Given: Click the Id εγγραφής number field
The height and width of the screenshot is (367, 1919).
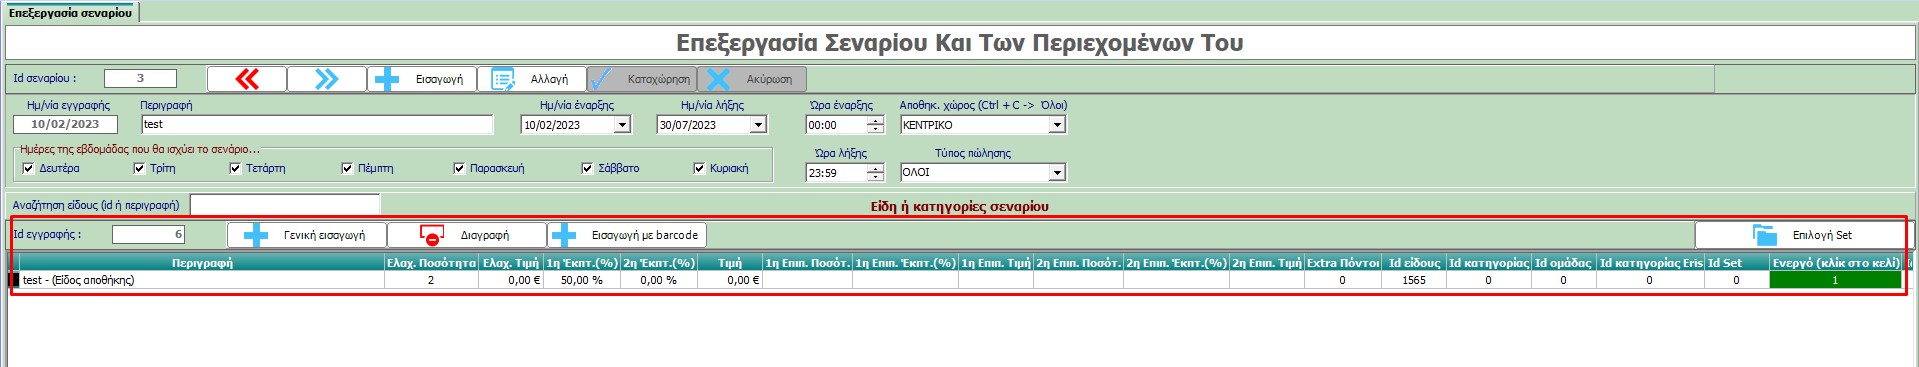Looking at the screenshot, I should coord(149,234).
